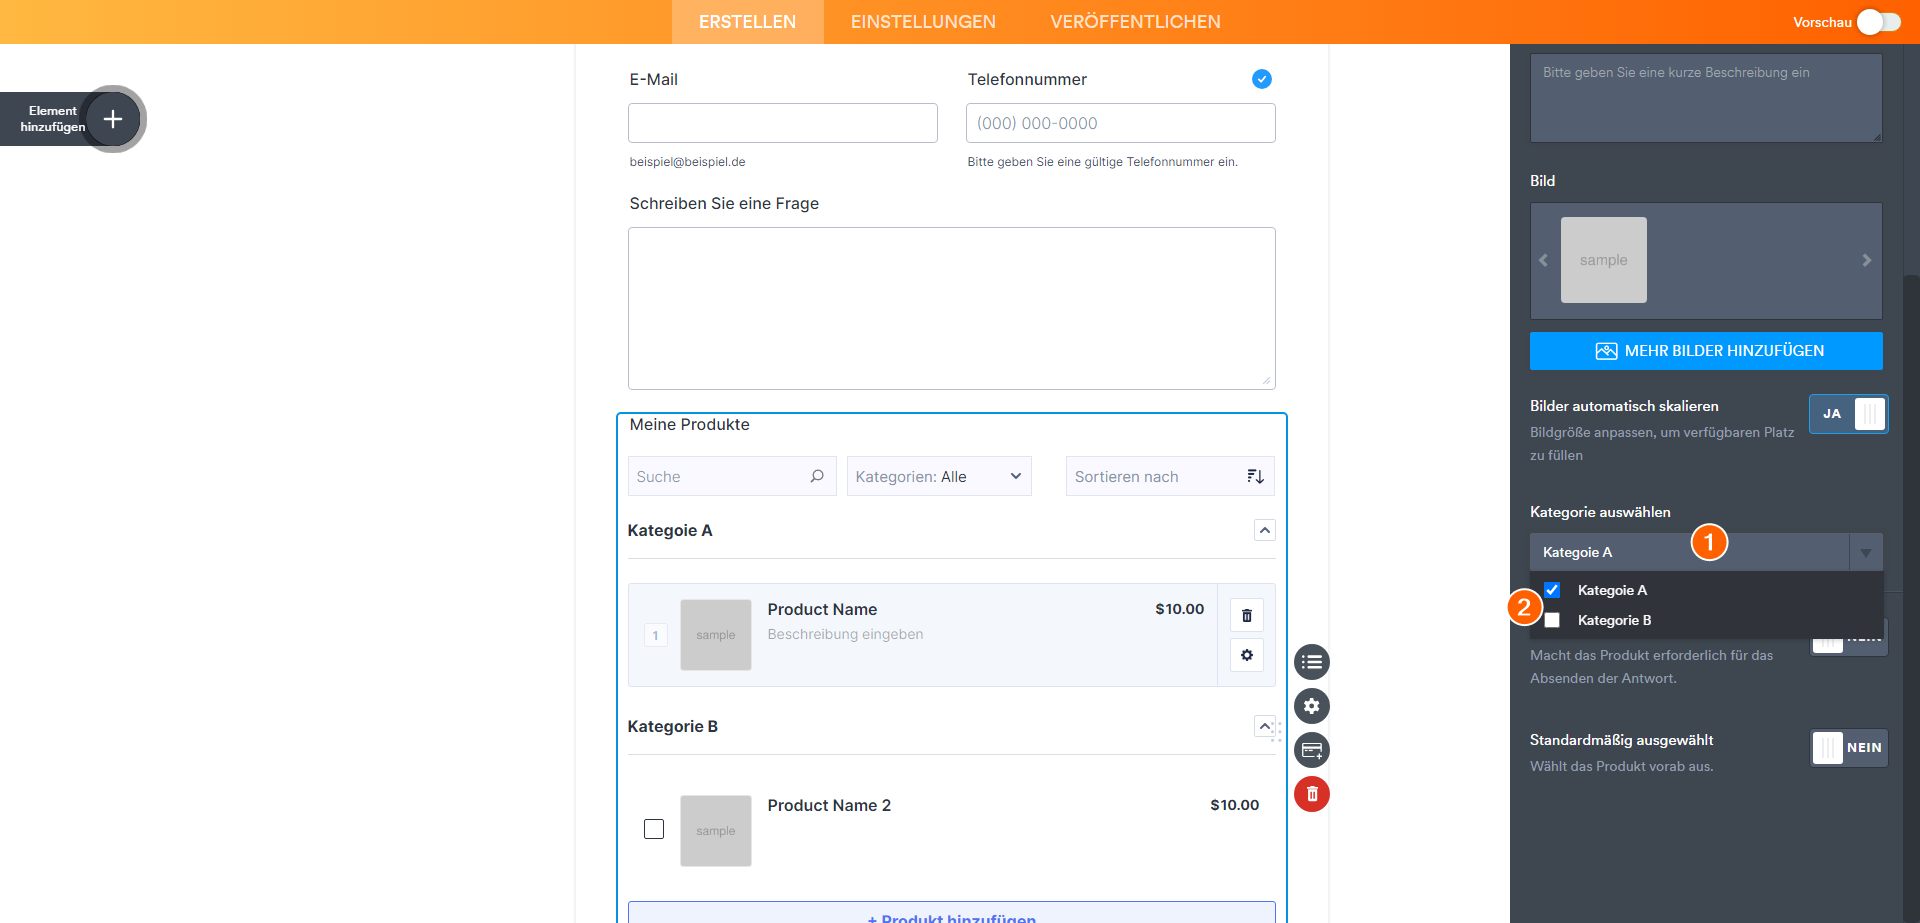This screenshot has height=923, width=1920.
Task: Open the payment settings card icon
Action: tap(1312, 750)
